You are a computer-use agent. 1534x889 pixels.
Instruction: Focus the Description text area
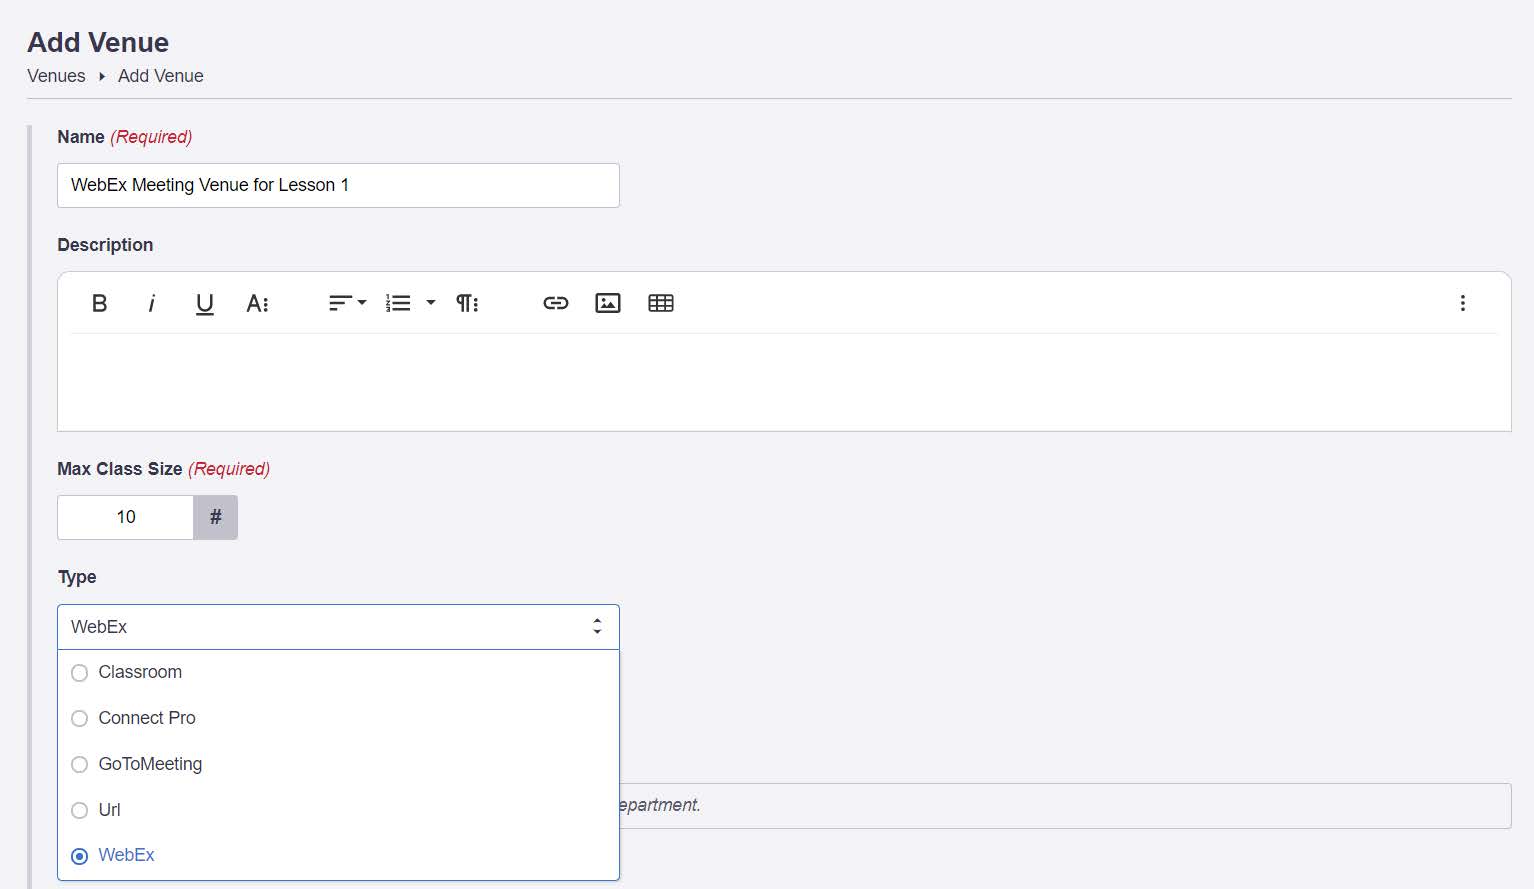(784, 382)
